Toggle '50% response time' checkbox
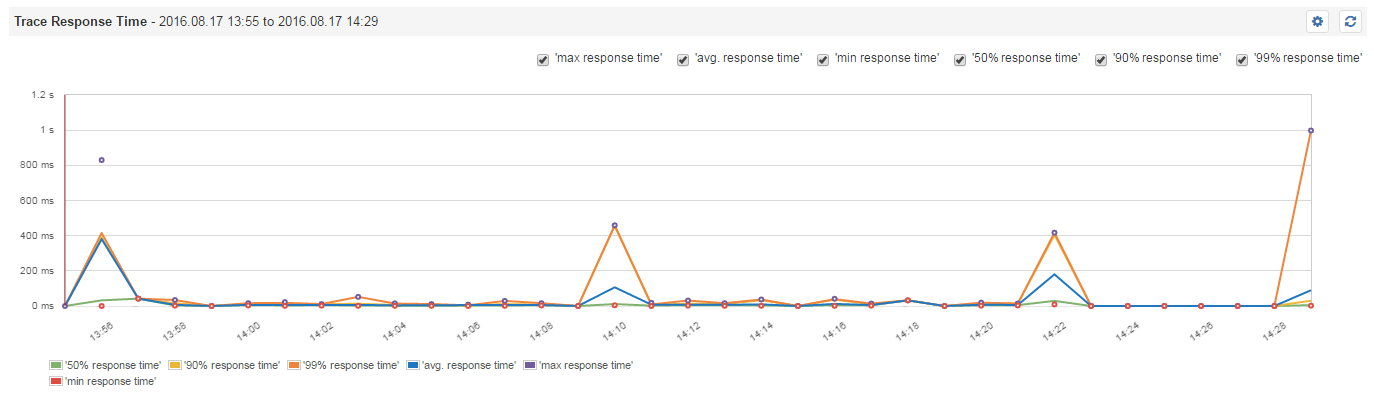The height and width of the screenshot is (399, 1374). click(x=960, y=59)
